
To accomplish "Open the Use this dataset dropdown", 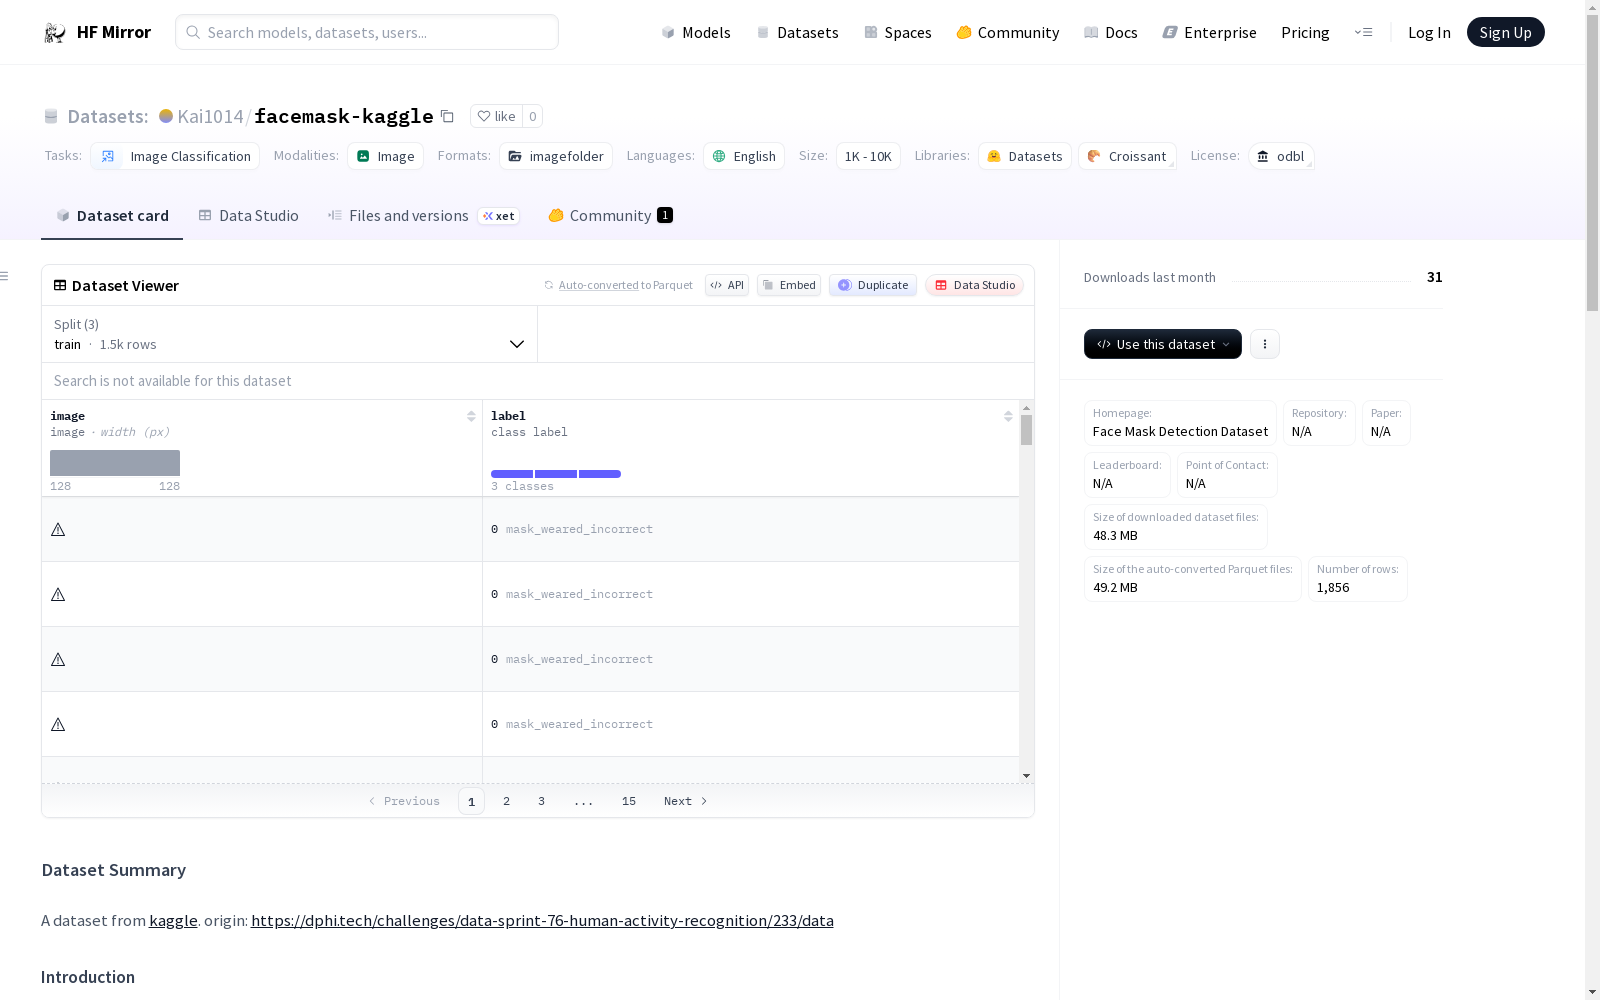I will pos(1163,344).
